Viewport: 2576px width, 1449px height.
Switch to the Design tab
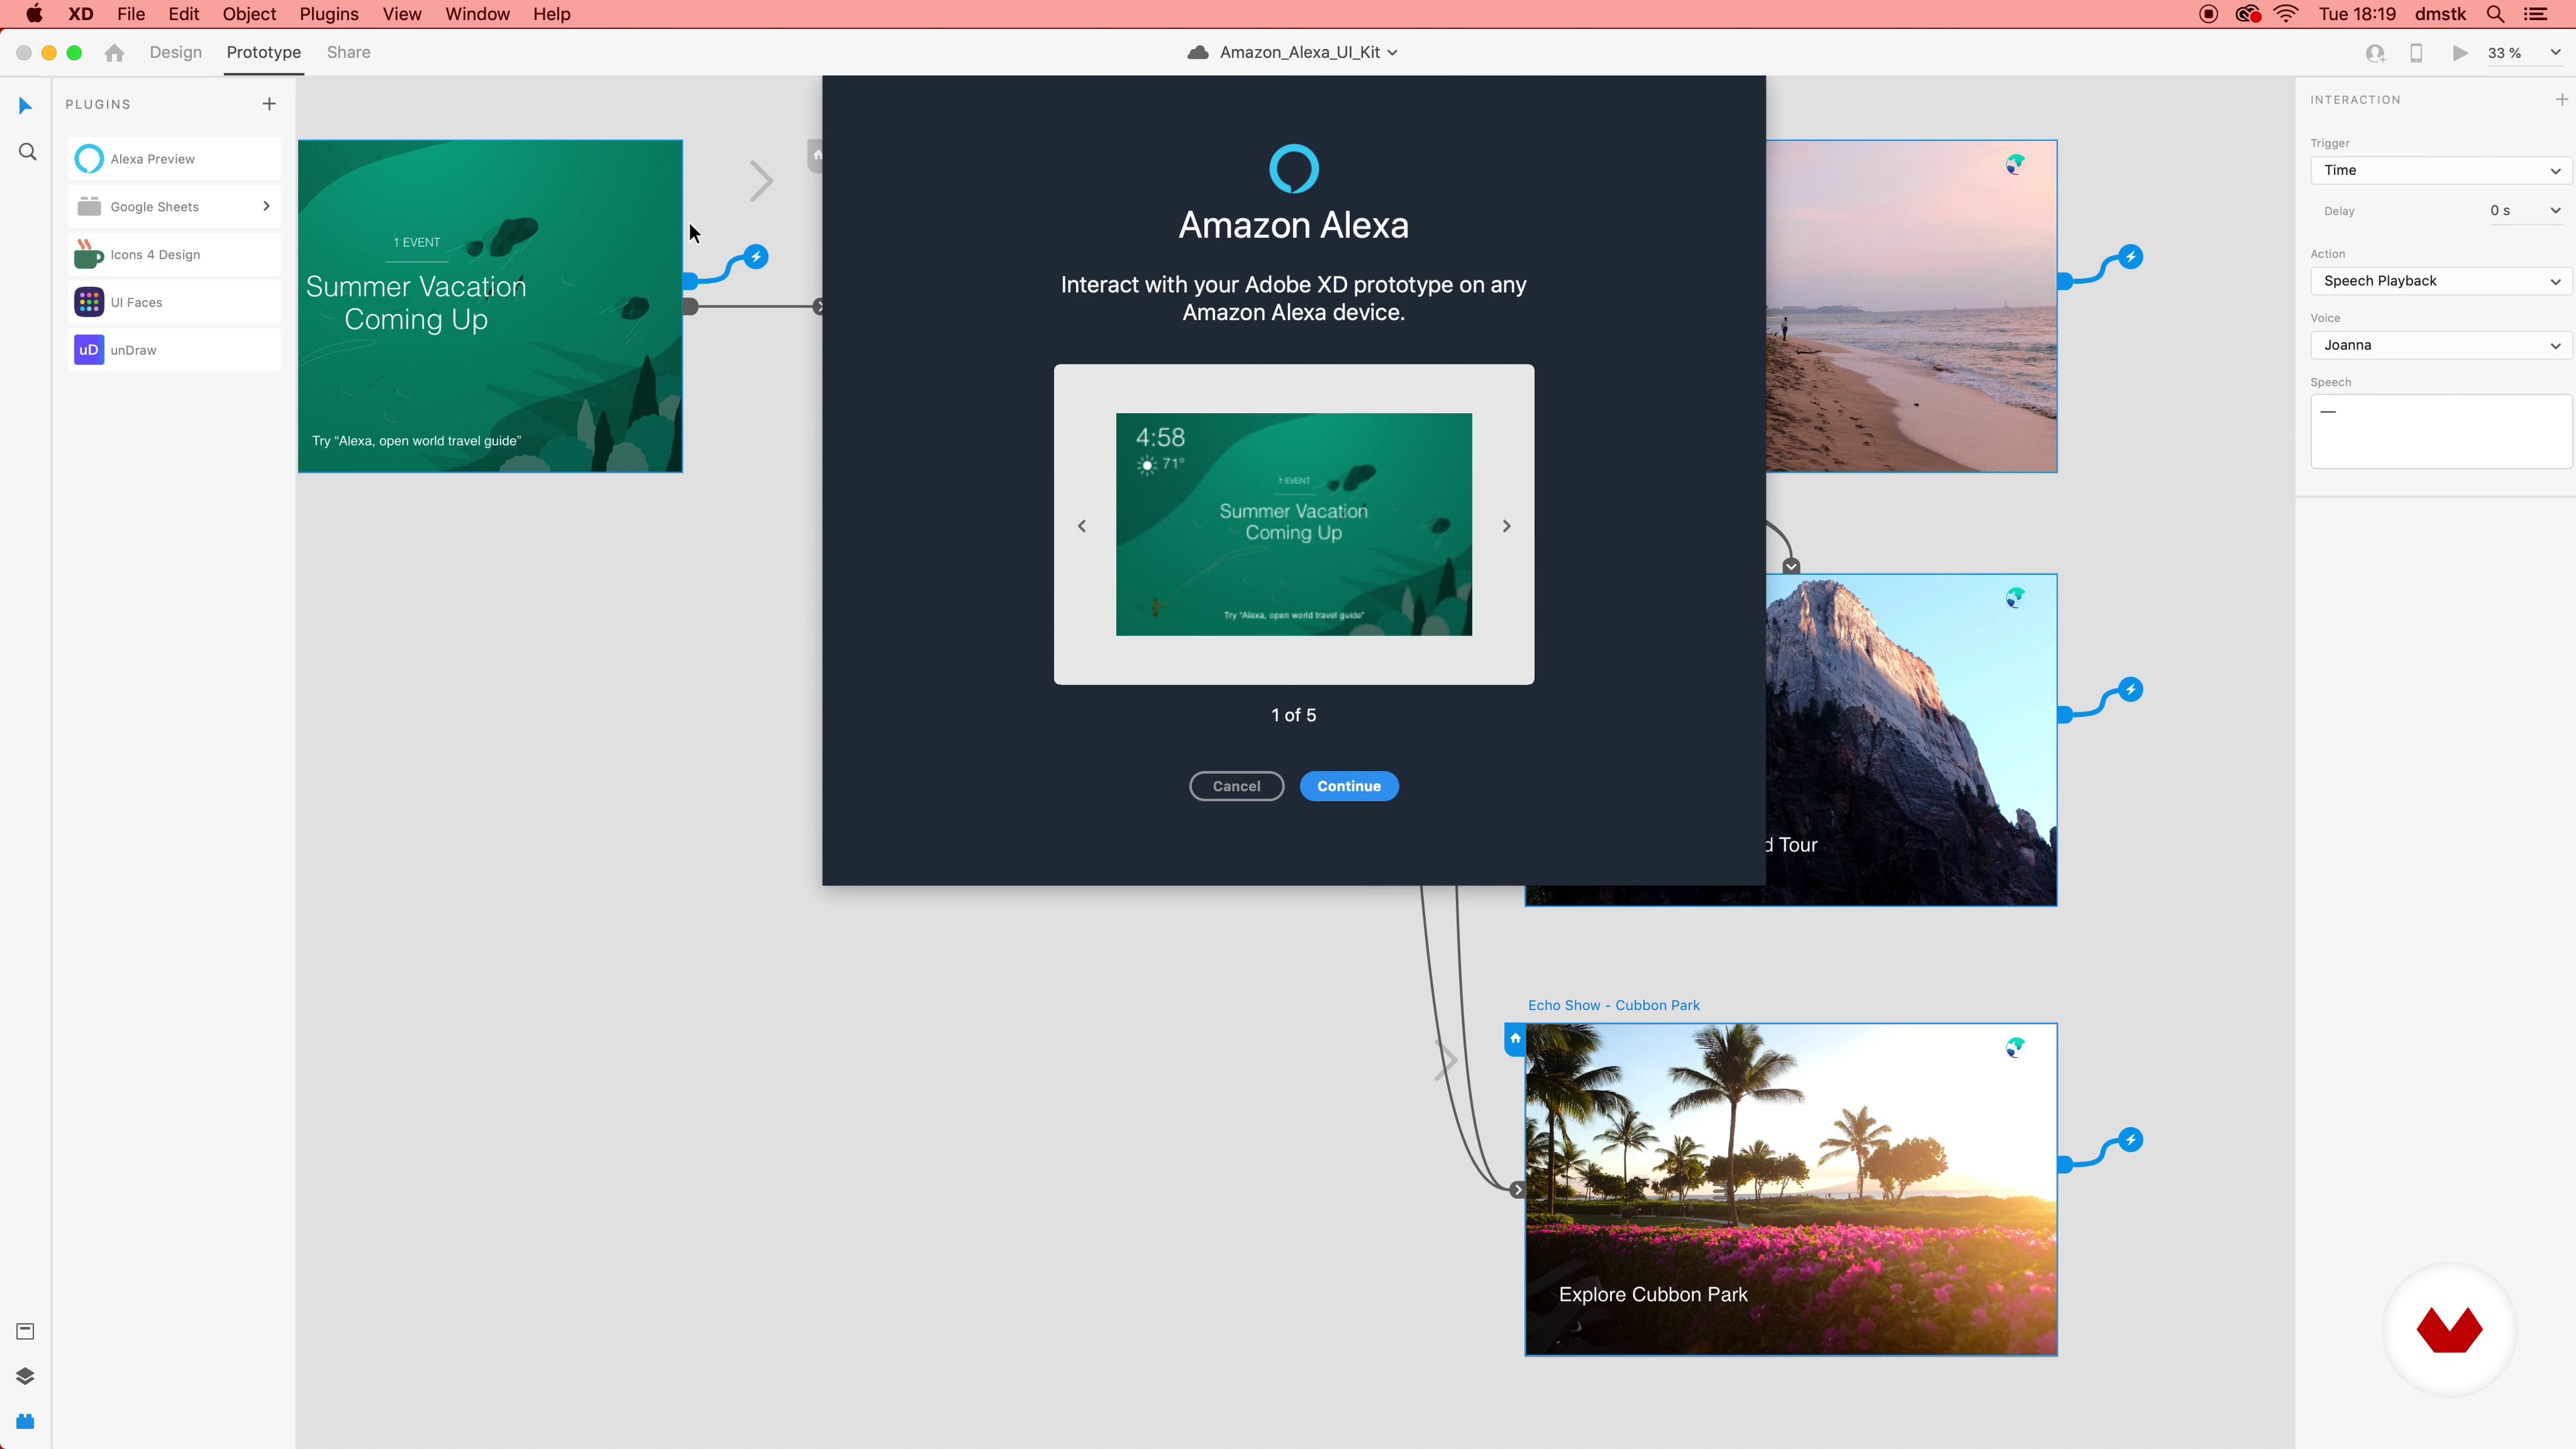[x=176, y=52]
